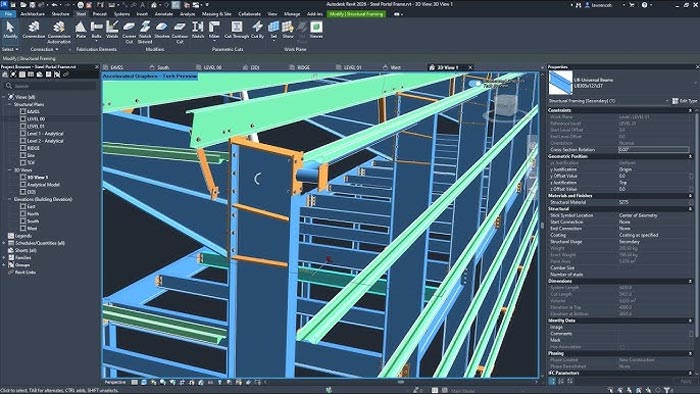
Task: Collapse the Views (all) tree node
Action: click(4, 97)
